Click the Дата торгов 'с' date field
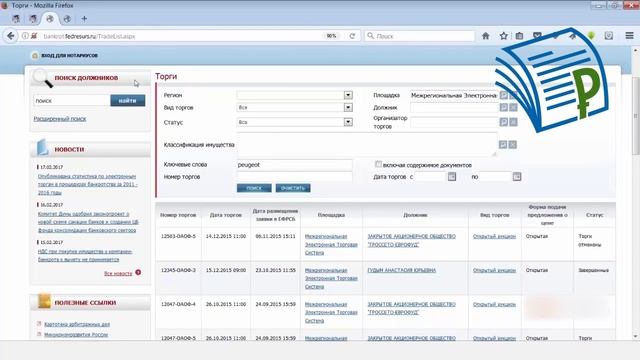Viewport: 640px width, 360px height. click(x=430, y=177)
